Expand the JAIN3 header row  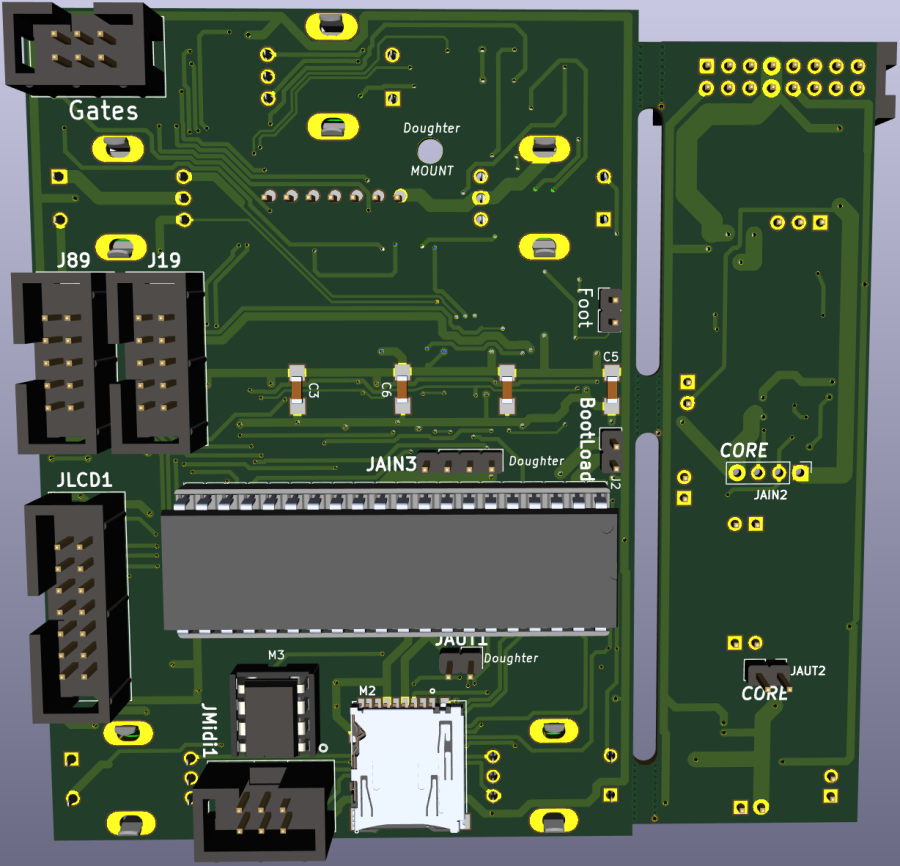point(460,463)
